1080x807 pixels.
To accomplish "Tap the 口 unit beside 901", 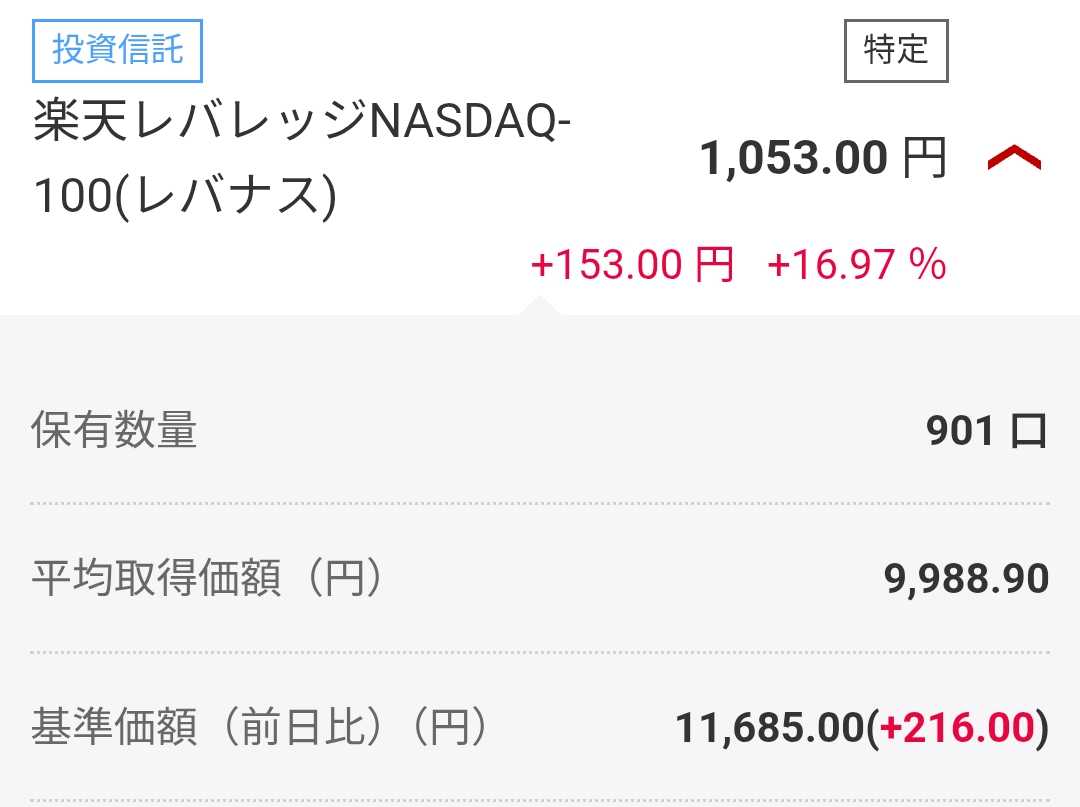I will [1028, 431].
